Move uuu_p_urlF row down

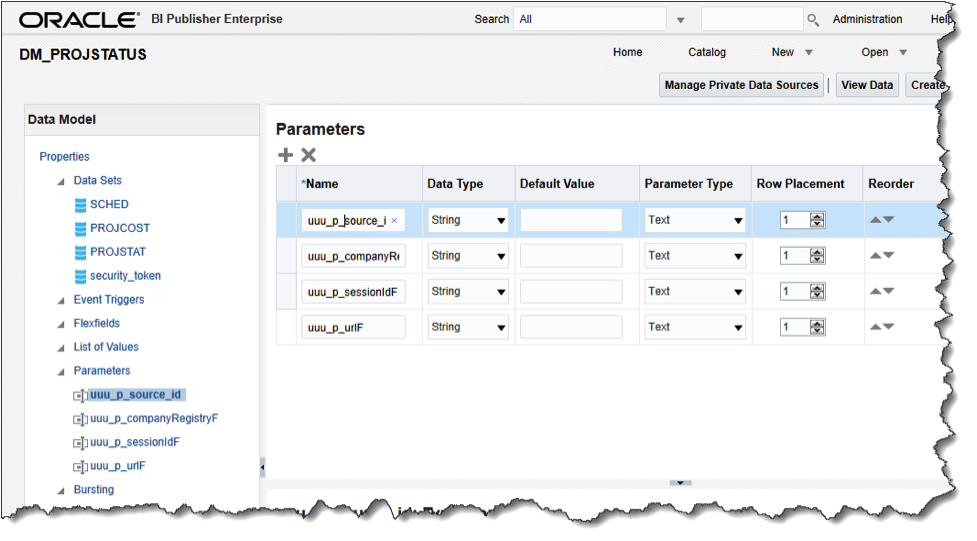click(x=889, y=327)
